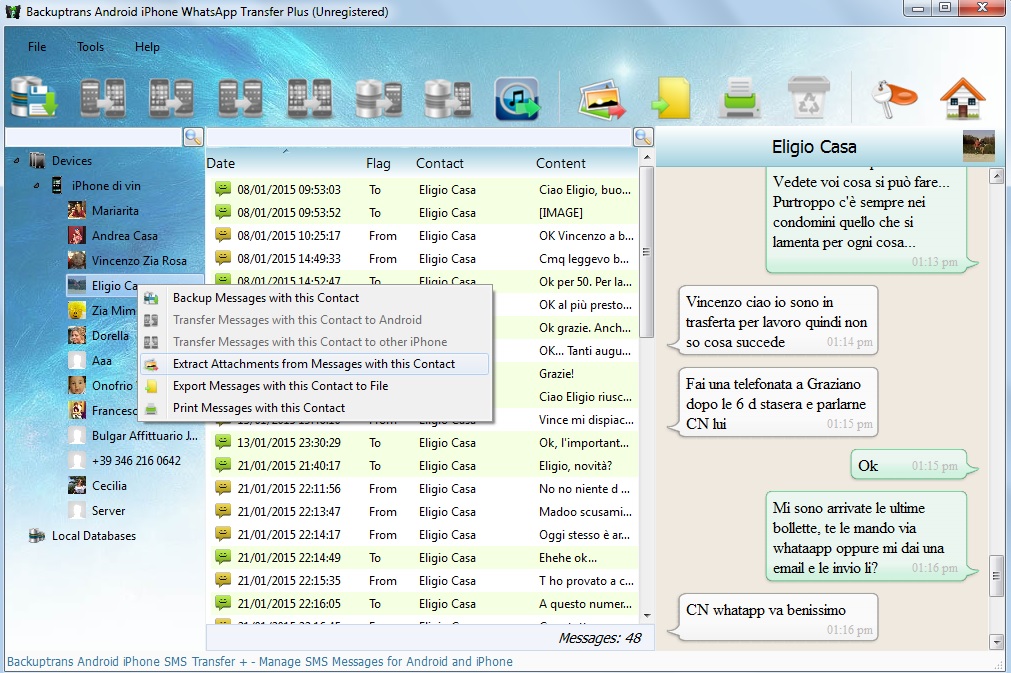
Task: Click the chat preview scroll-up arrow
Action: point(996,175)
